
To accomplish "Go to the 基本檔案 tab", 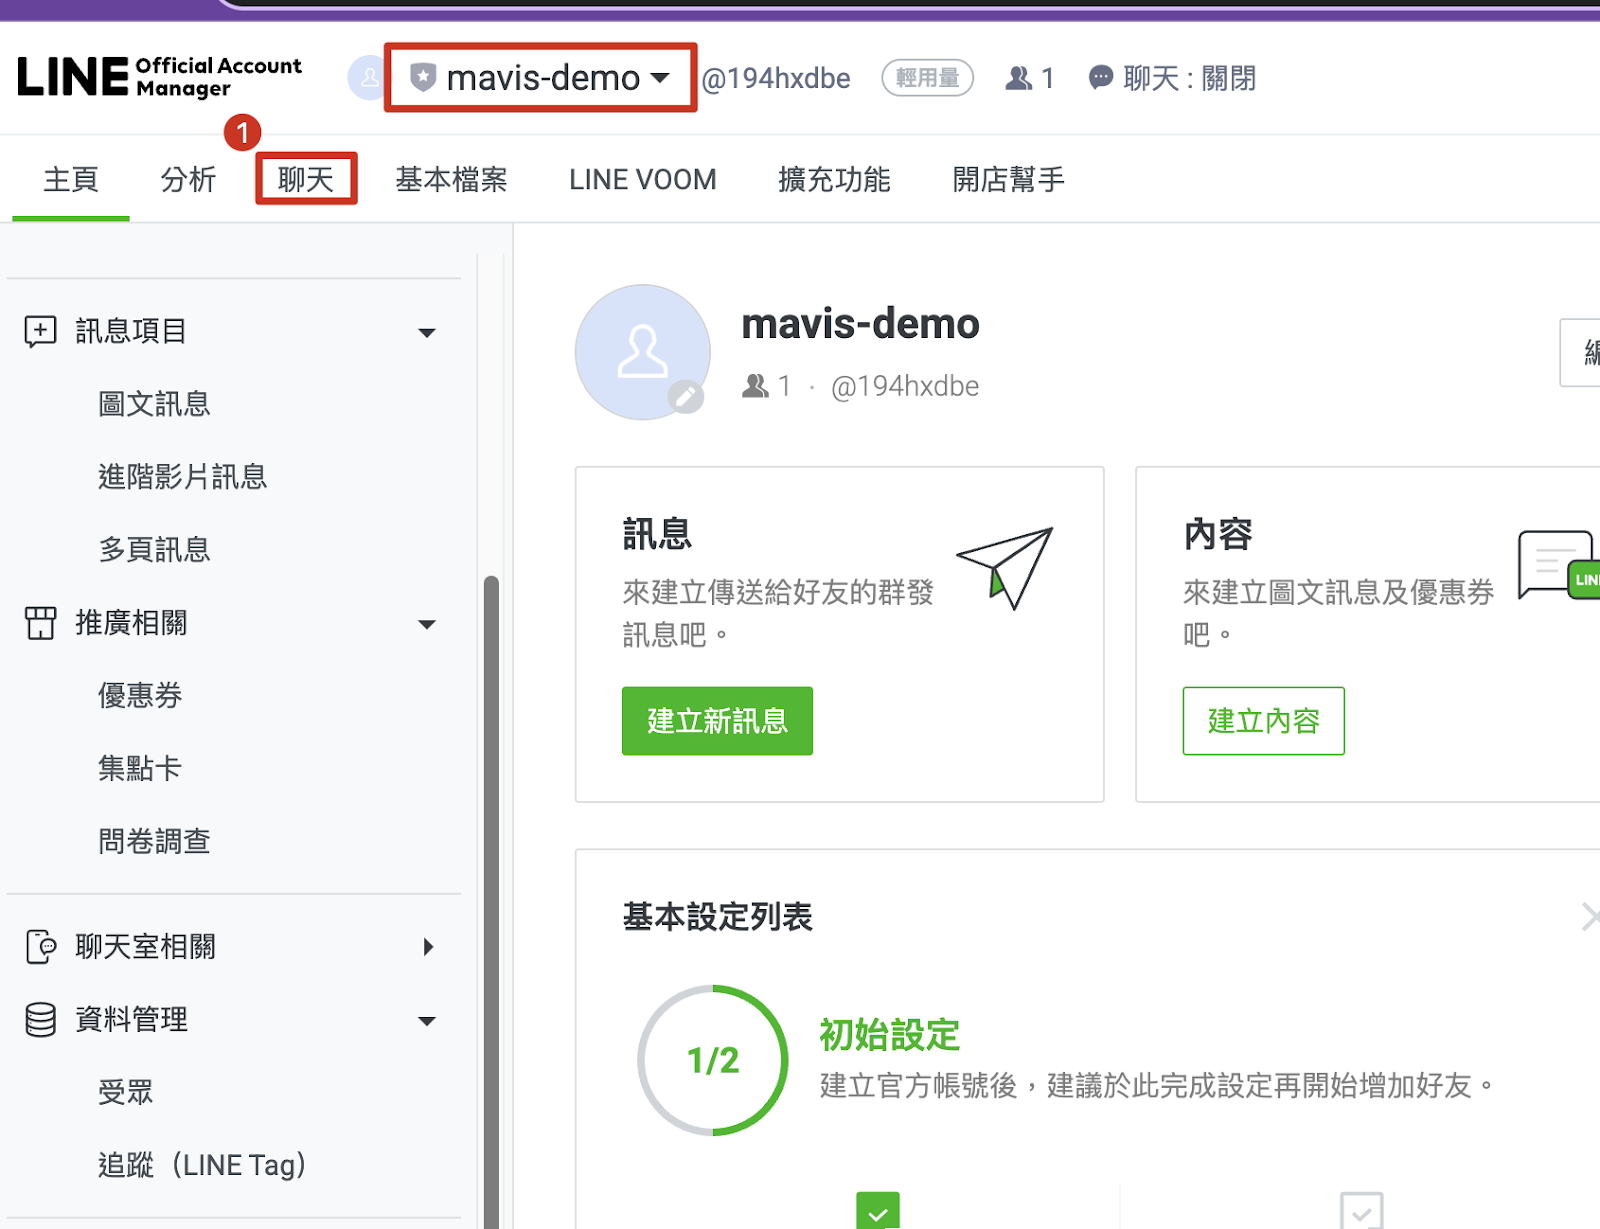I will click(451, 180).
